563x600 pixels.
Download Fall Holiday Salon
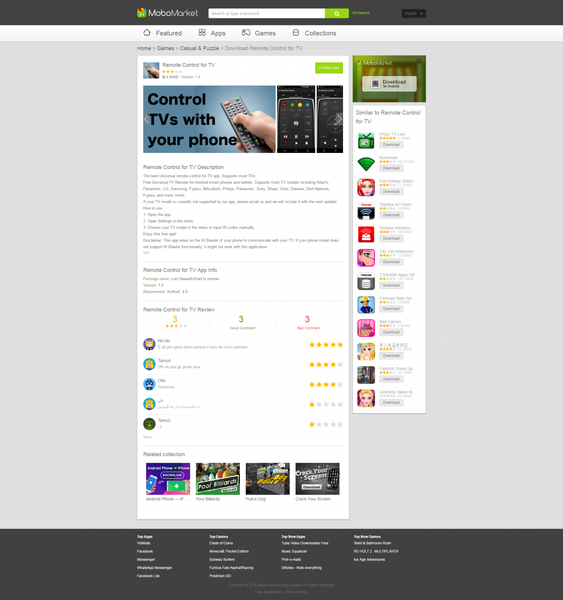[391, 191]
